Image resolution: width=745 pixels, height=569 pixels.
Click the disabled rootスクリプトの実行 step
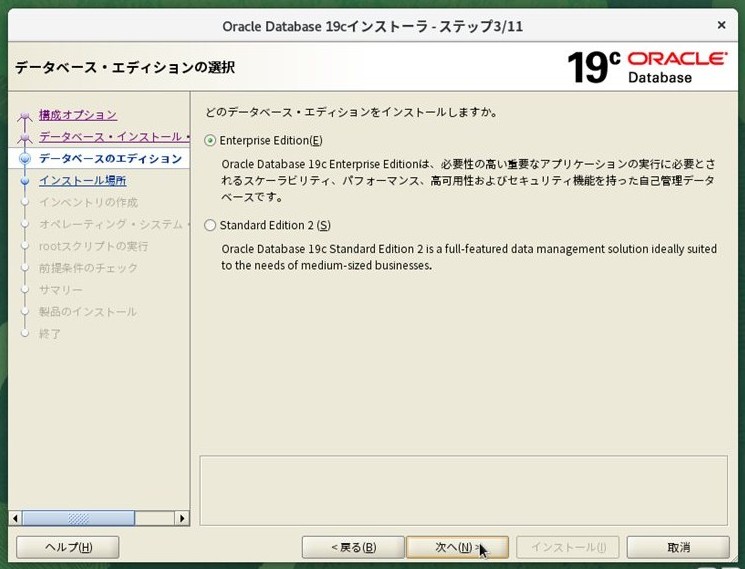point(94,246)
